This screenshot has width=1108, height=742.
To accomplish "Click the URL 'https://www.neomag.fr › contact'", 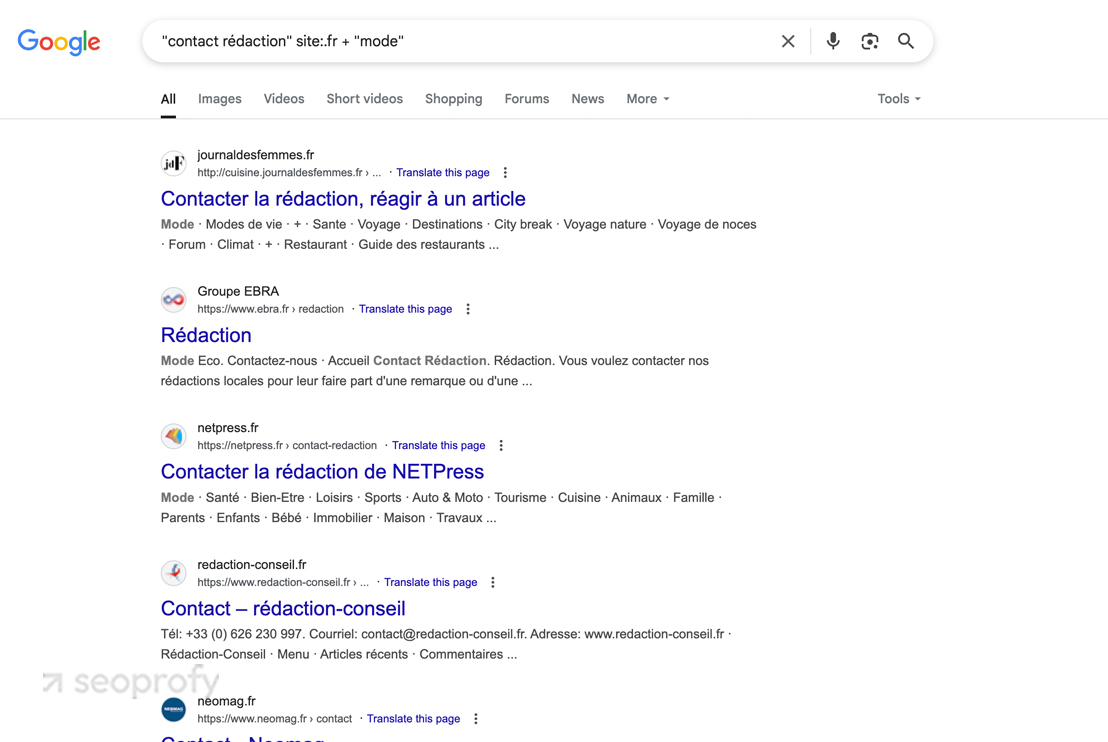I will (274, 719).
